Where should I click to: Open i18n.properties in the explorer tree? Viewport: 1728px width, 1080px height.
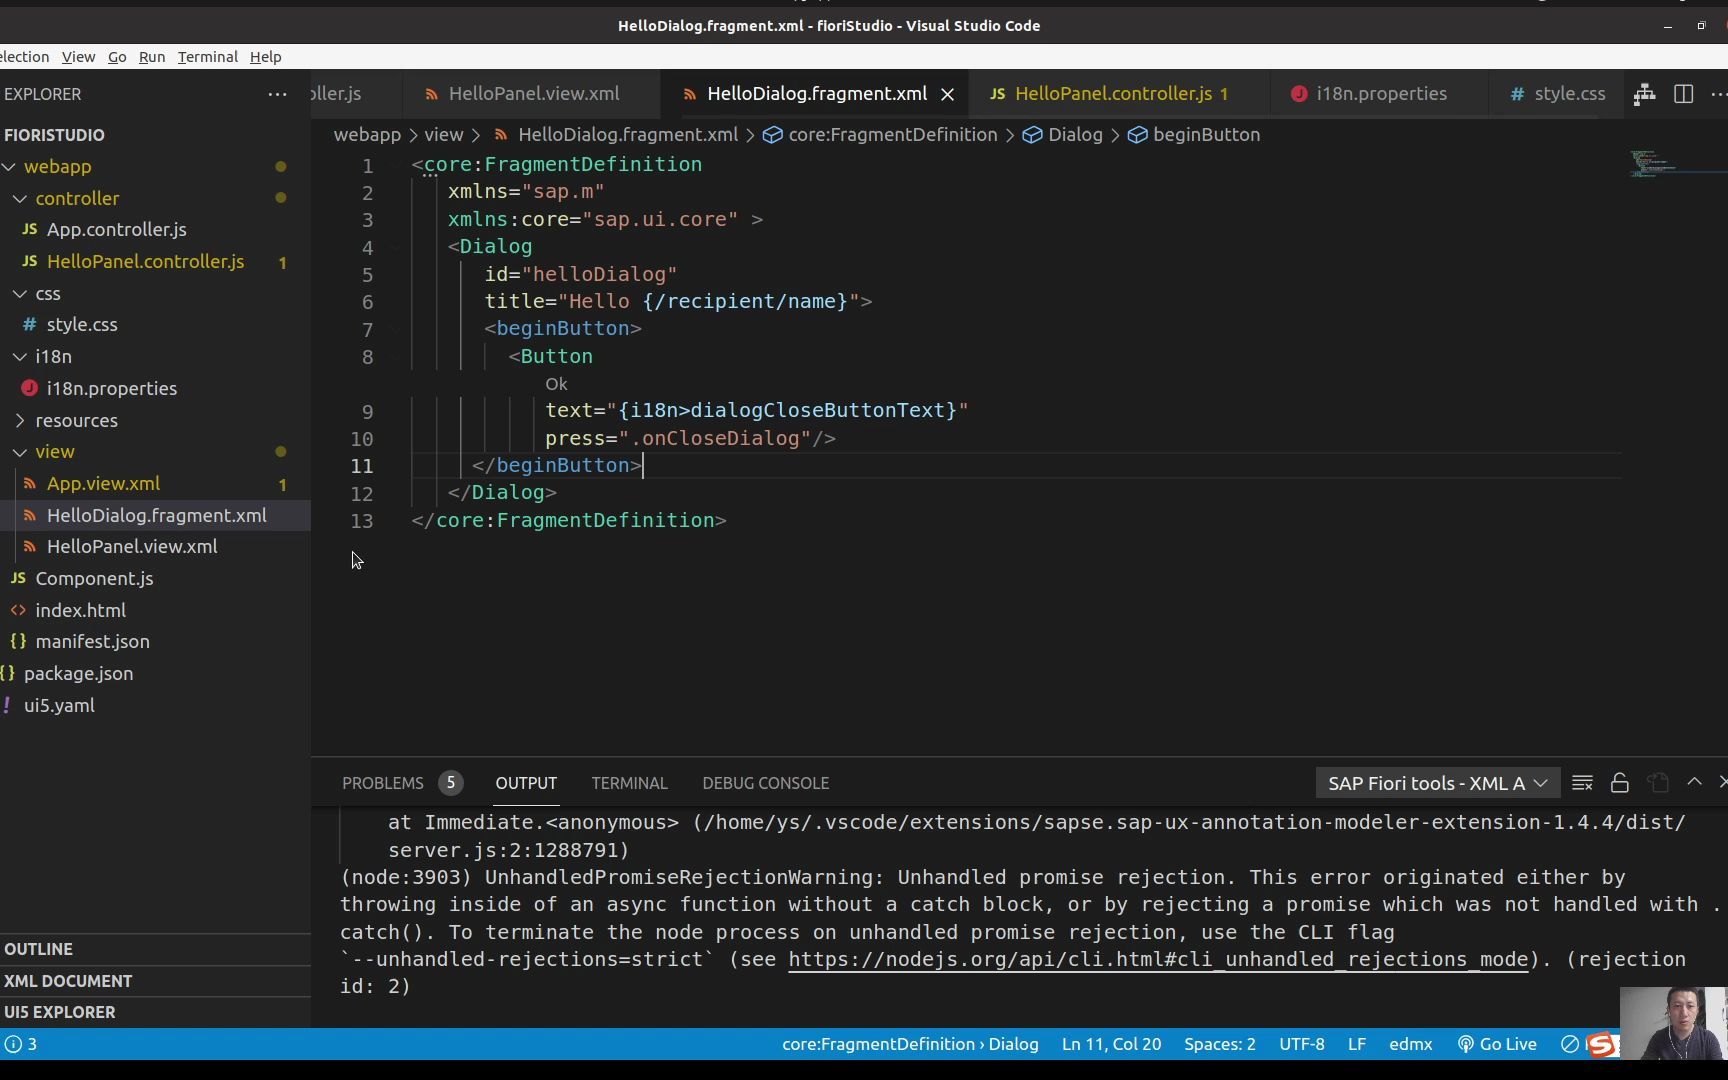coord(111,389)
